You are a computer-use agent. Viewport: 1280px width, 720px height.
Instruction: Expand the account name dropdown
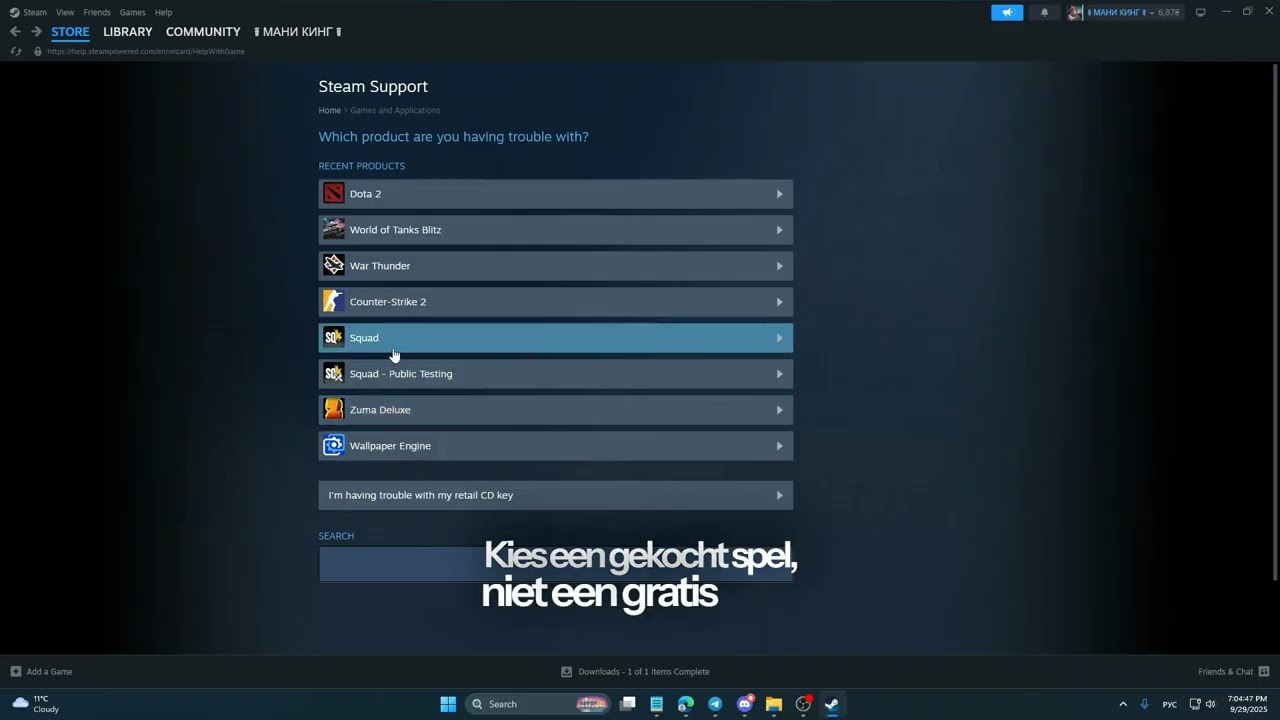coord(1151,13)
